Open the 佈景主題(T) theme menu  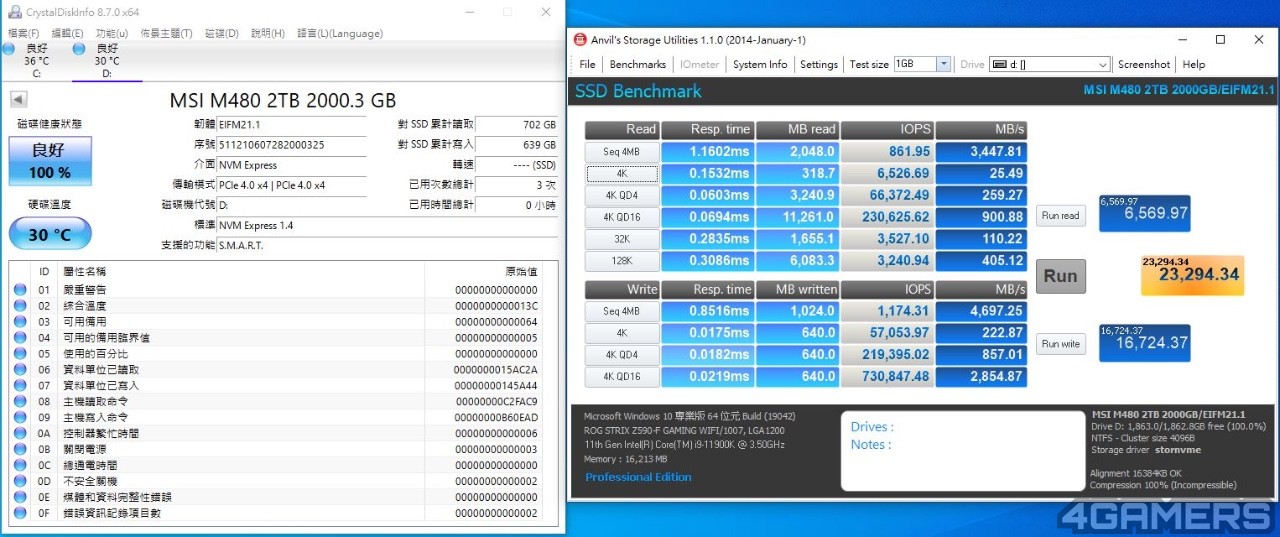(166, 33)
